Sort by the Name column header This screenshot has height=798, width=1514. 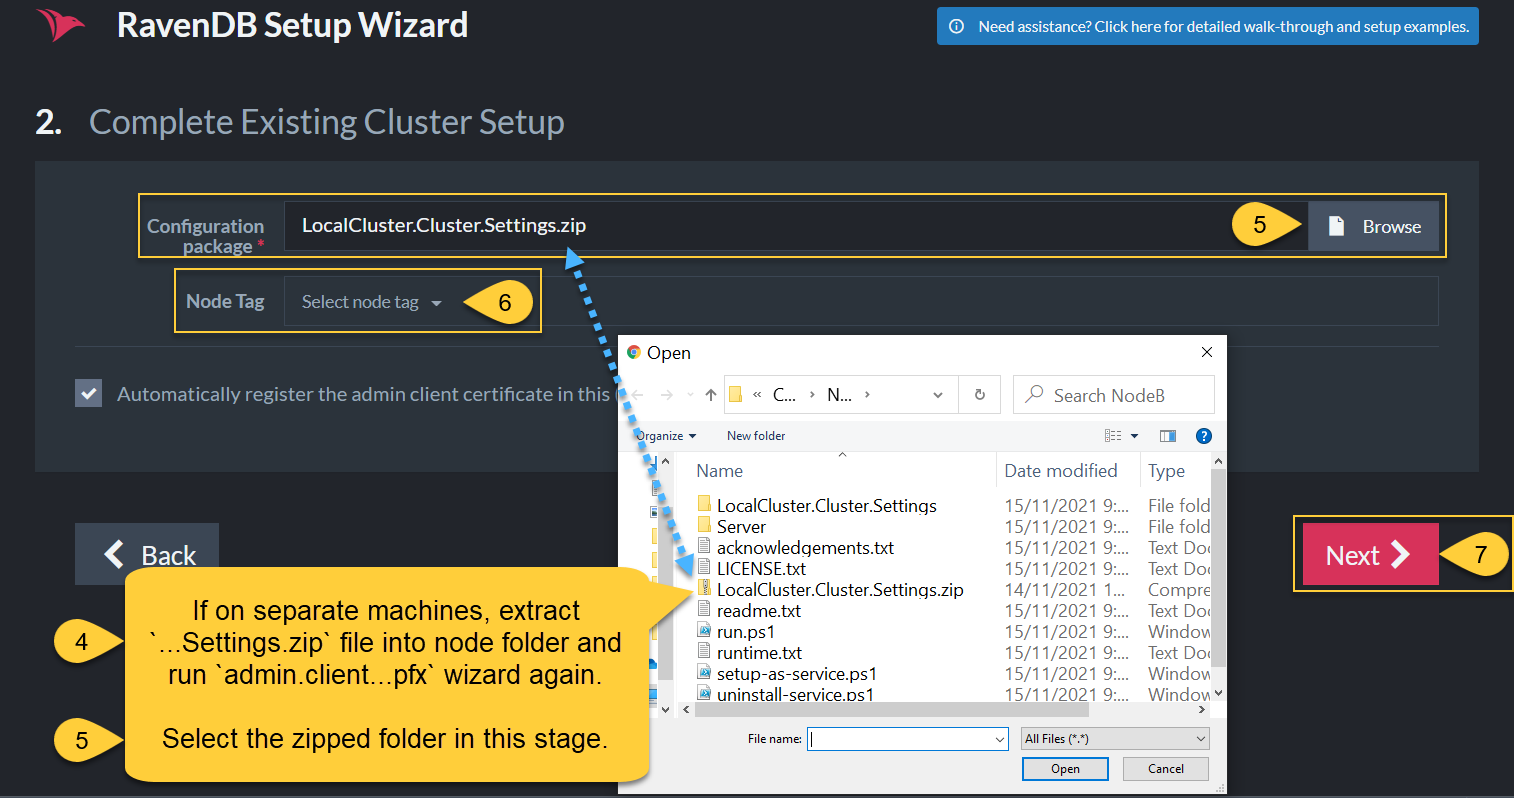[719, 471]
